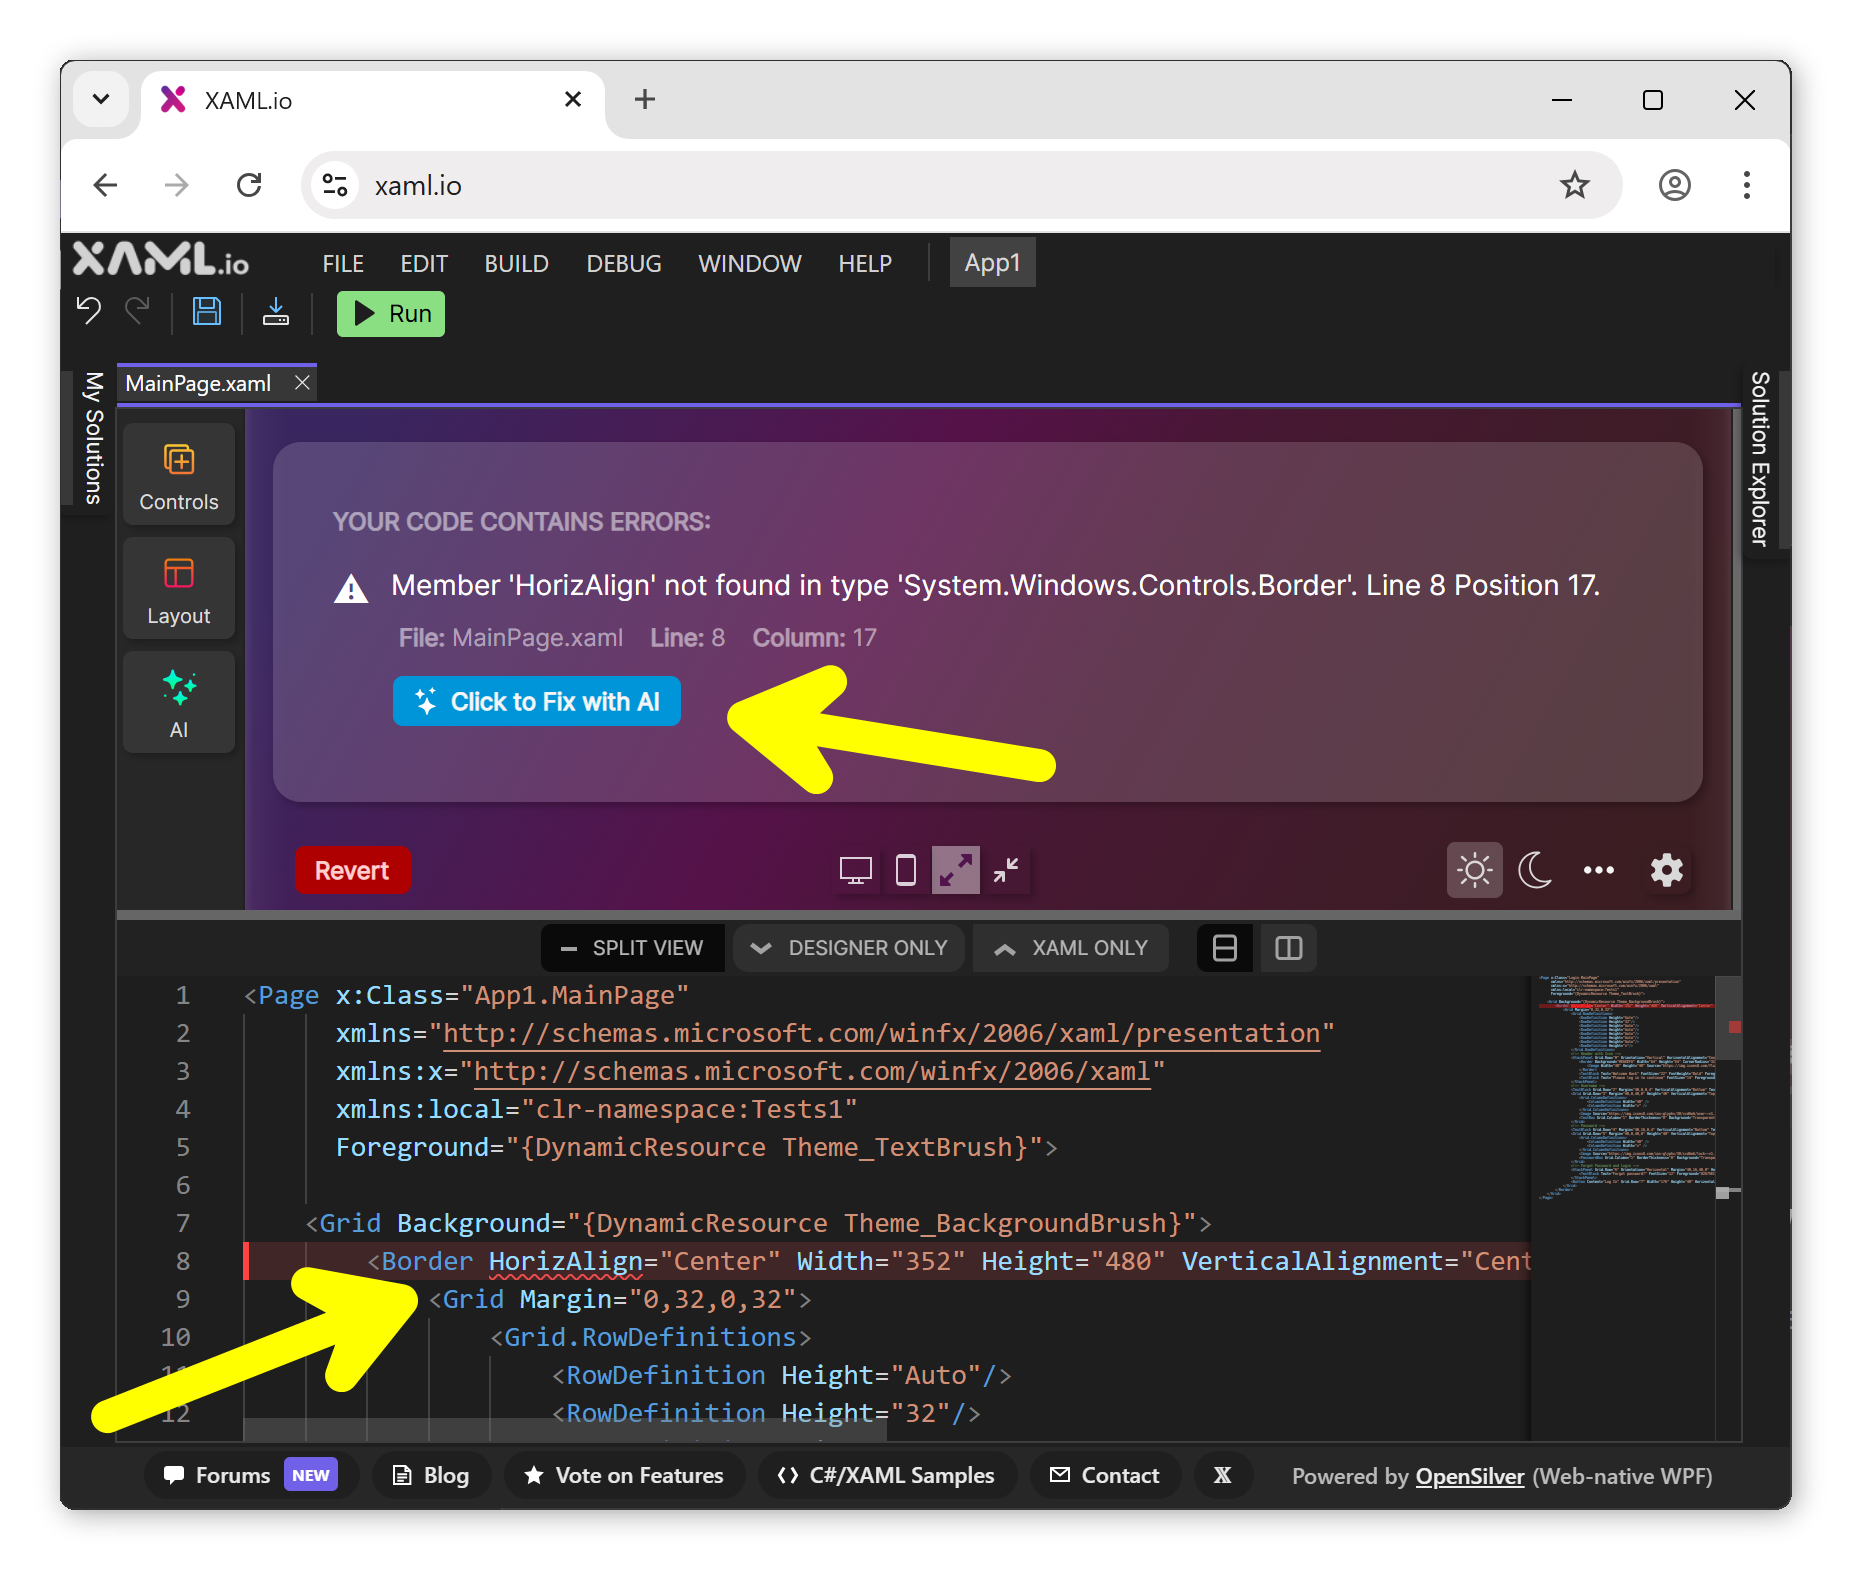Open the Layout panel
This screenshot has width=1857, height=1572.
tap(178, 589)
